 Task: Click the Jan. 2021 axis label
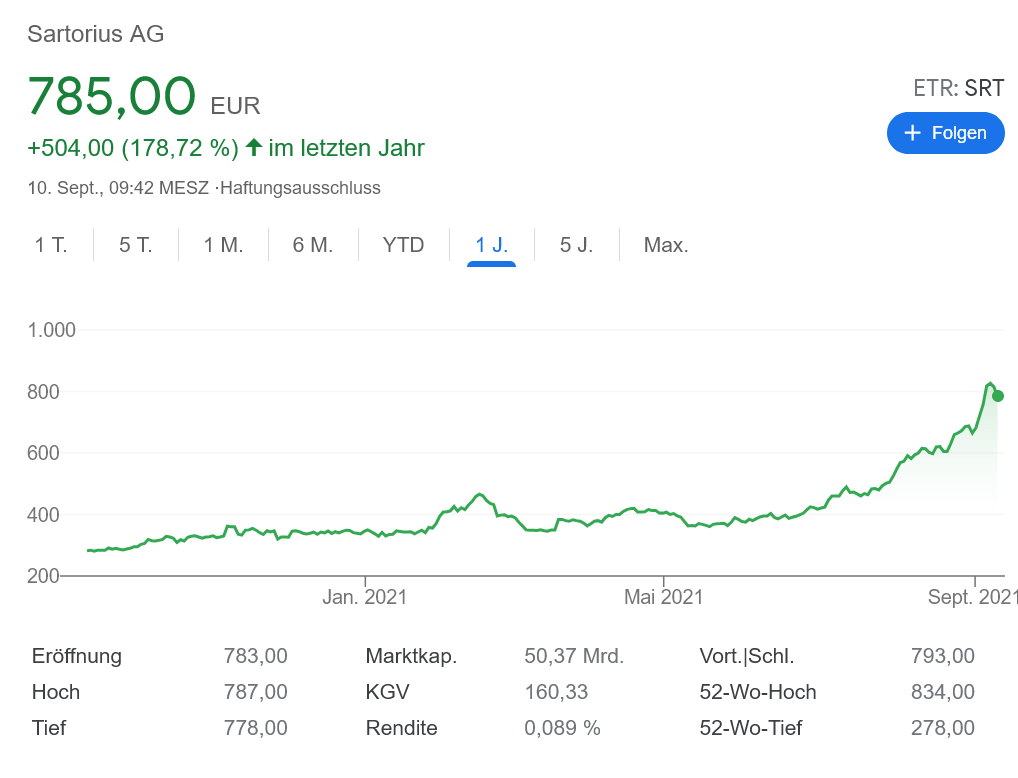364,598
